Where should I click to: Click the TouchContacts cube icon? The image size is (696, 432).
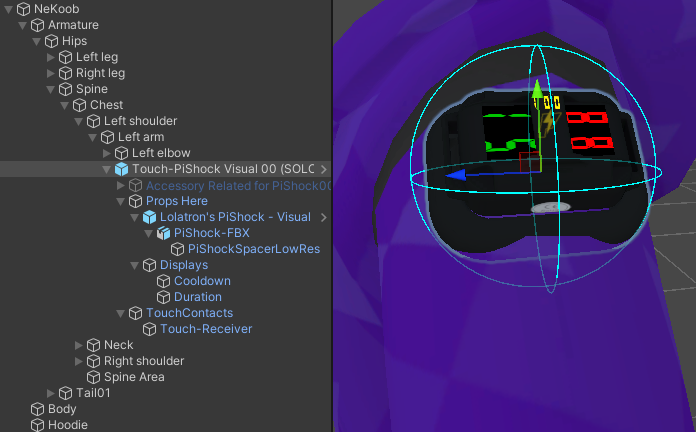[135, 313]
